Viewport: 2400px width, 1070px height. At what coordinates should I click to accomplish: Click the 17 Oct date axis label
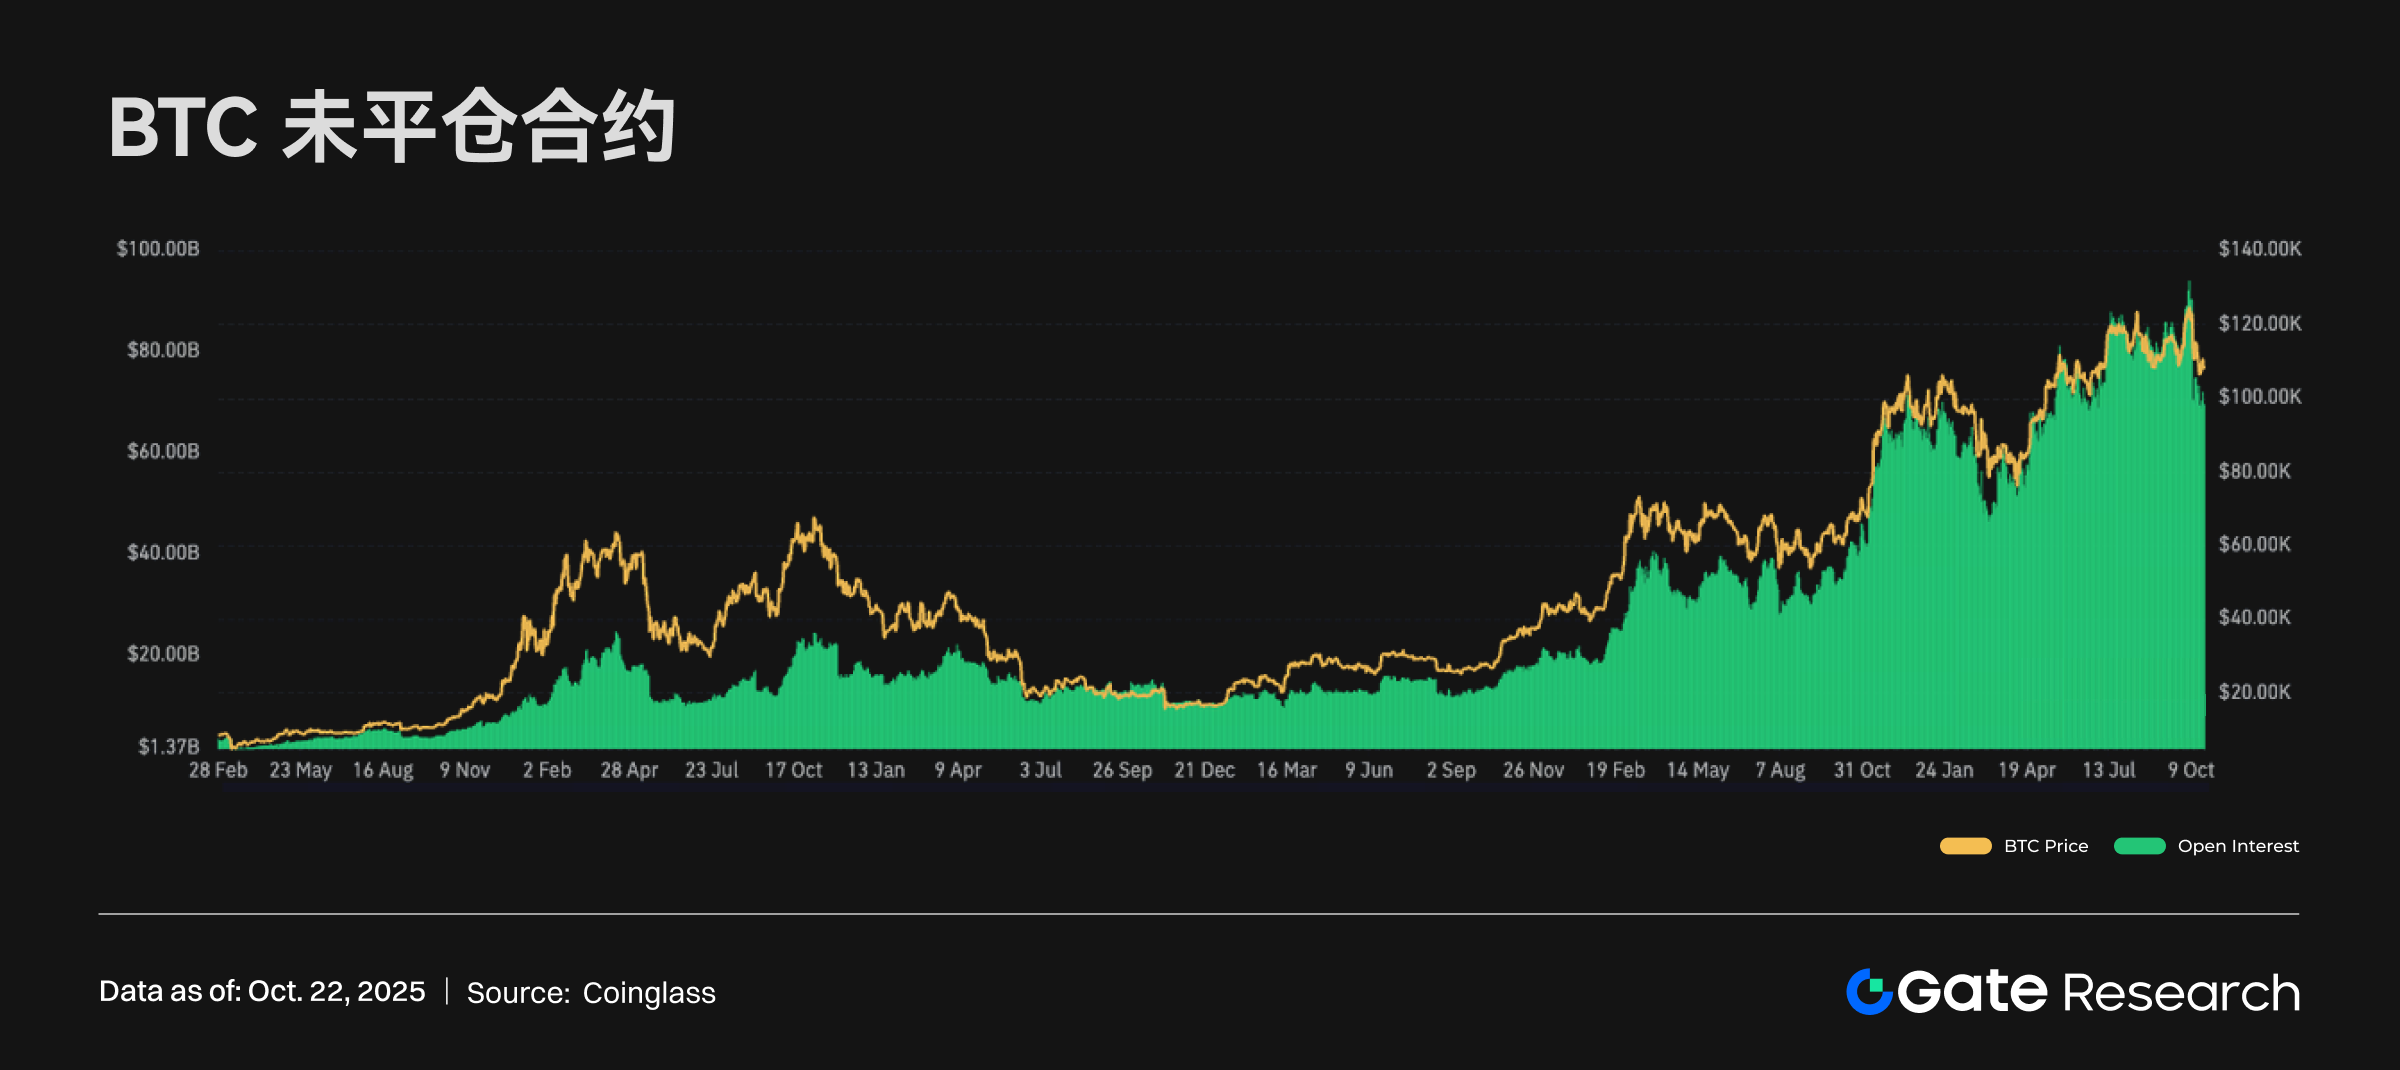(x=793, y=770)
